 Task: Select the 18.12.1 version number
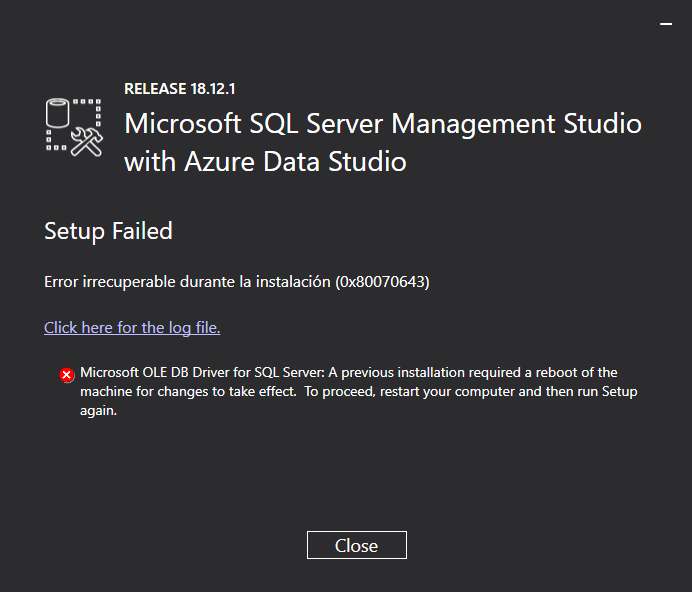click(x=213, y=89)
